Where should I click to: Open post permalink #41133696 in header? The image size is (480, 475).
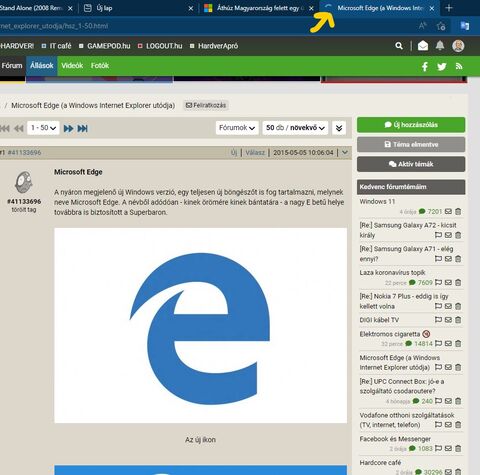pyautogui.click(x=24, y=153)
